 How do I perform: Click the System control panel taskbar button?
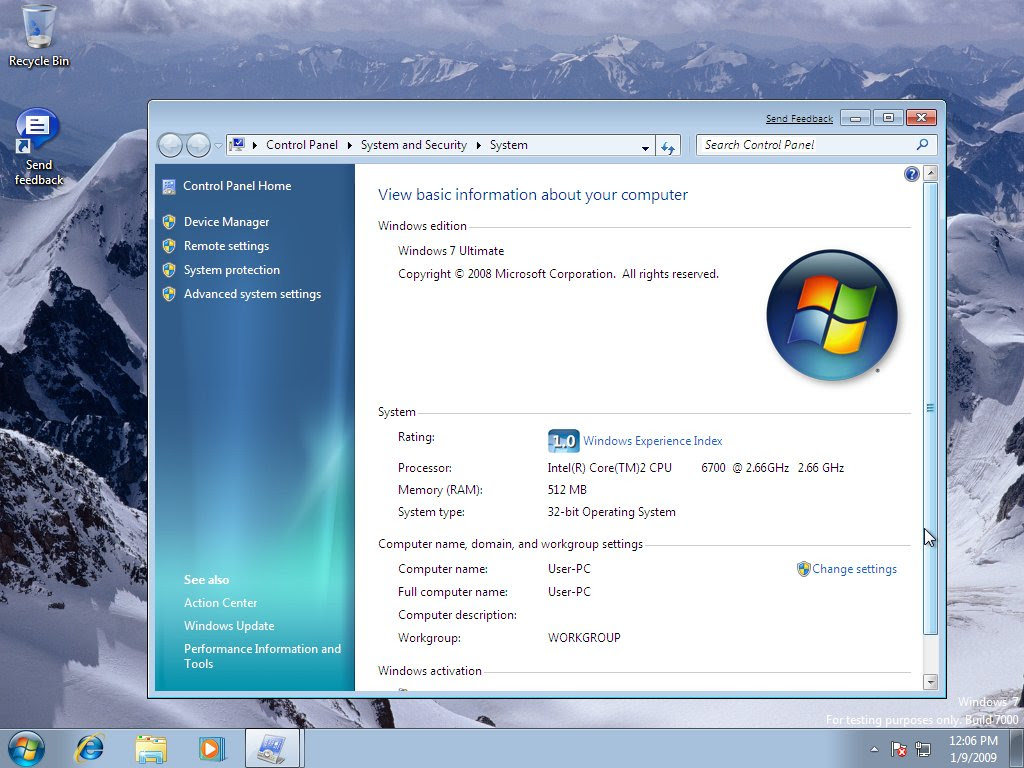pyautogui.click(x=272, y=748)
